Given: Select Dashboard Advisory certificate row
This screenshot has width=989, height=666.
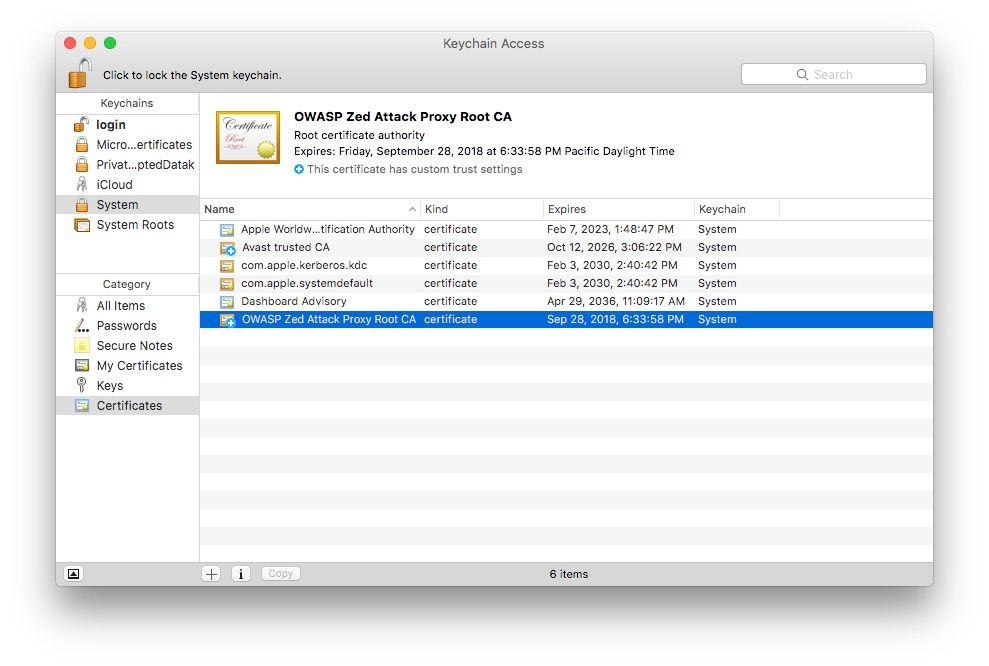Looking at the screenshot, I should coord(566,301).
